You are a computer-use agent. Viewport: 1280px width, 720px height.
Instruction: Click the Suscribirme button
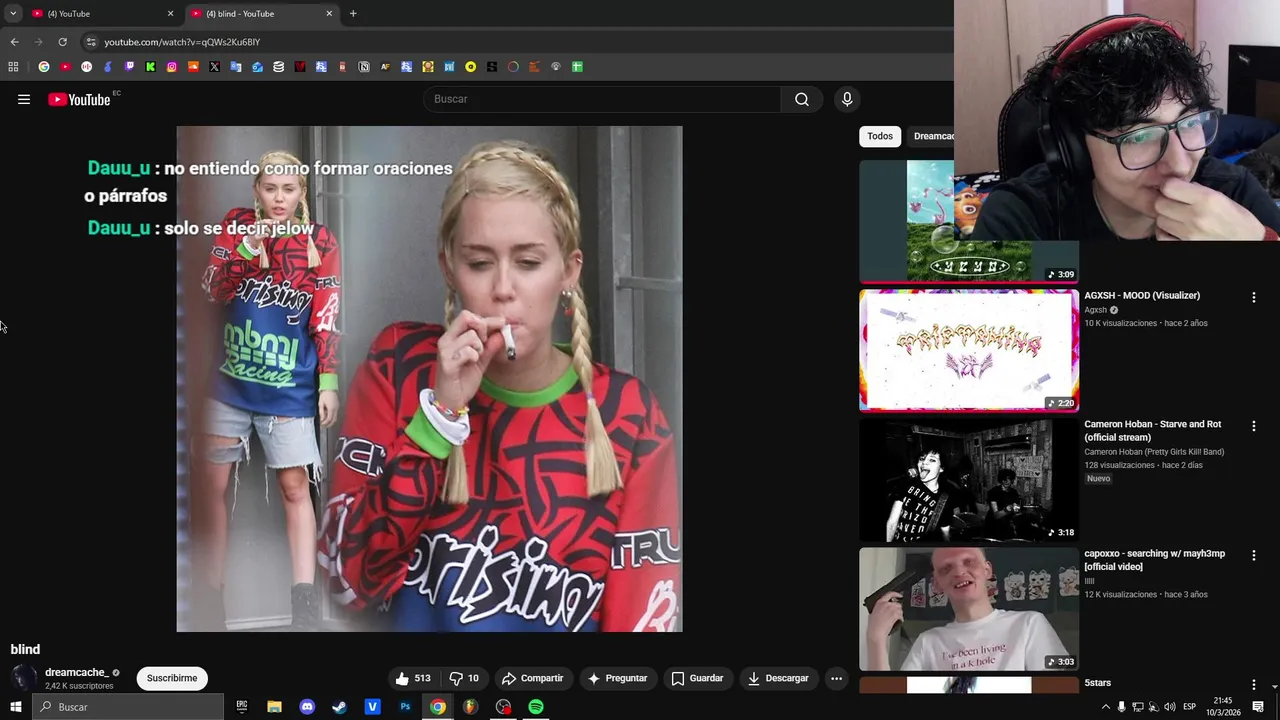[172, 678]
